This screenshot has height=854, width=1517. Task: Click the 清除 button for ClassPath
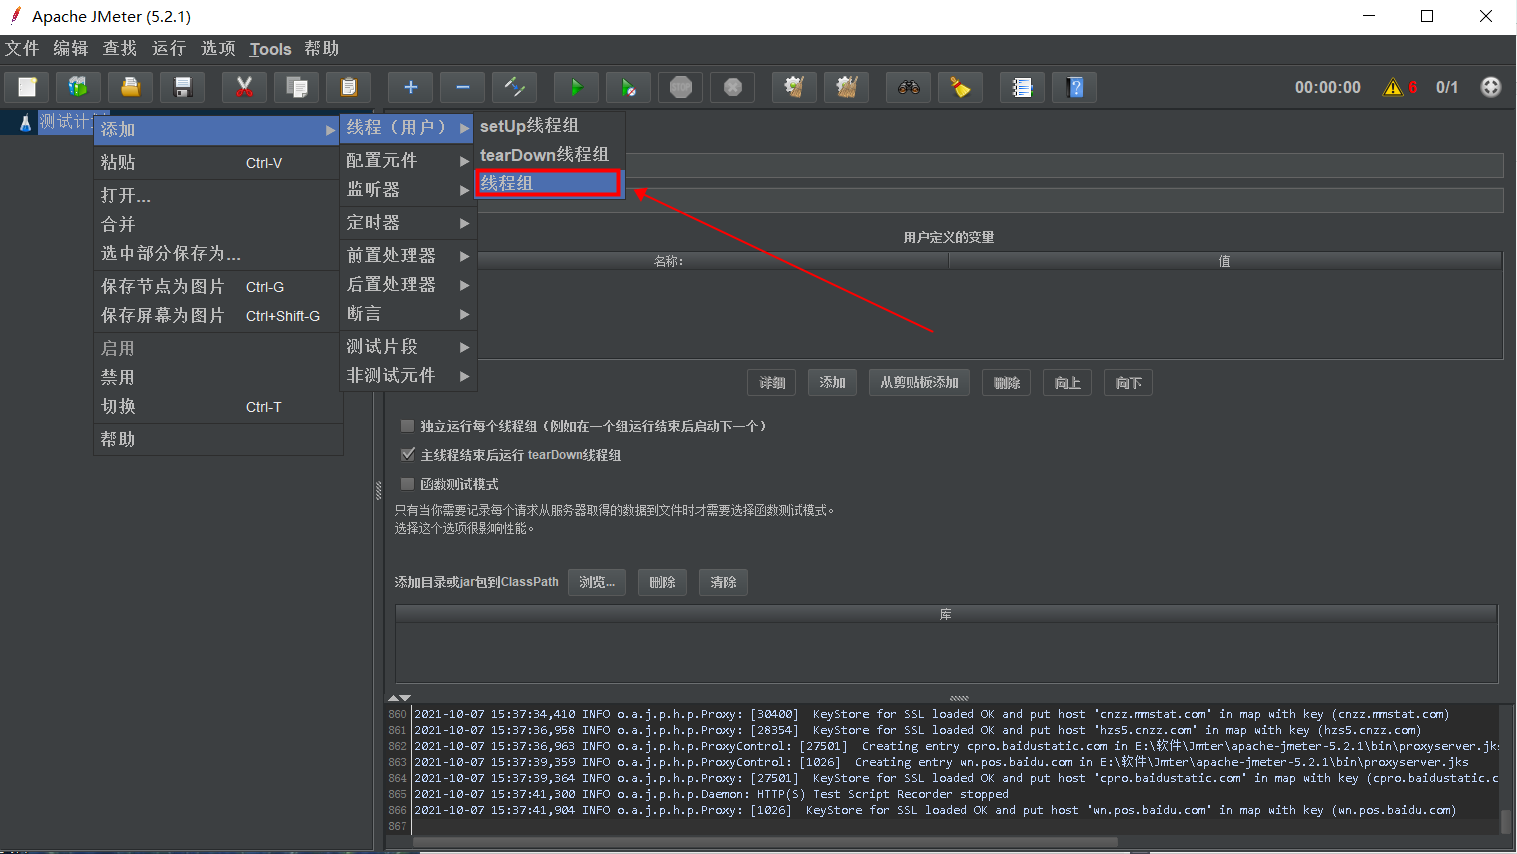tap(723, 582)
